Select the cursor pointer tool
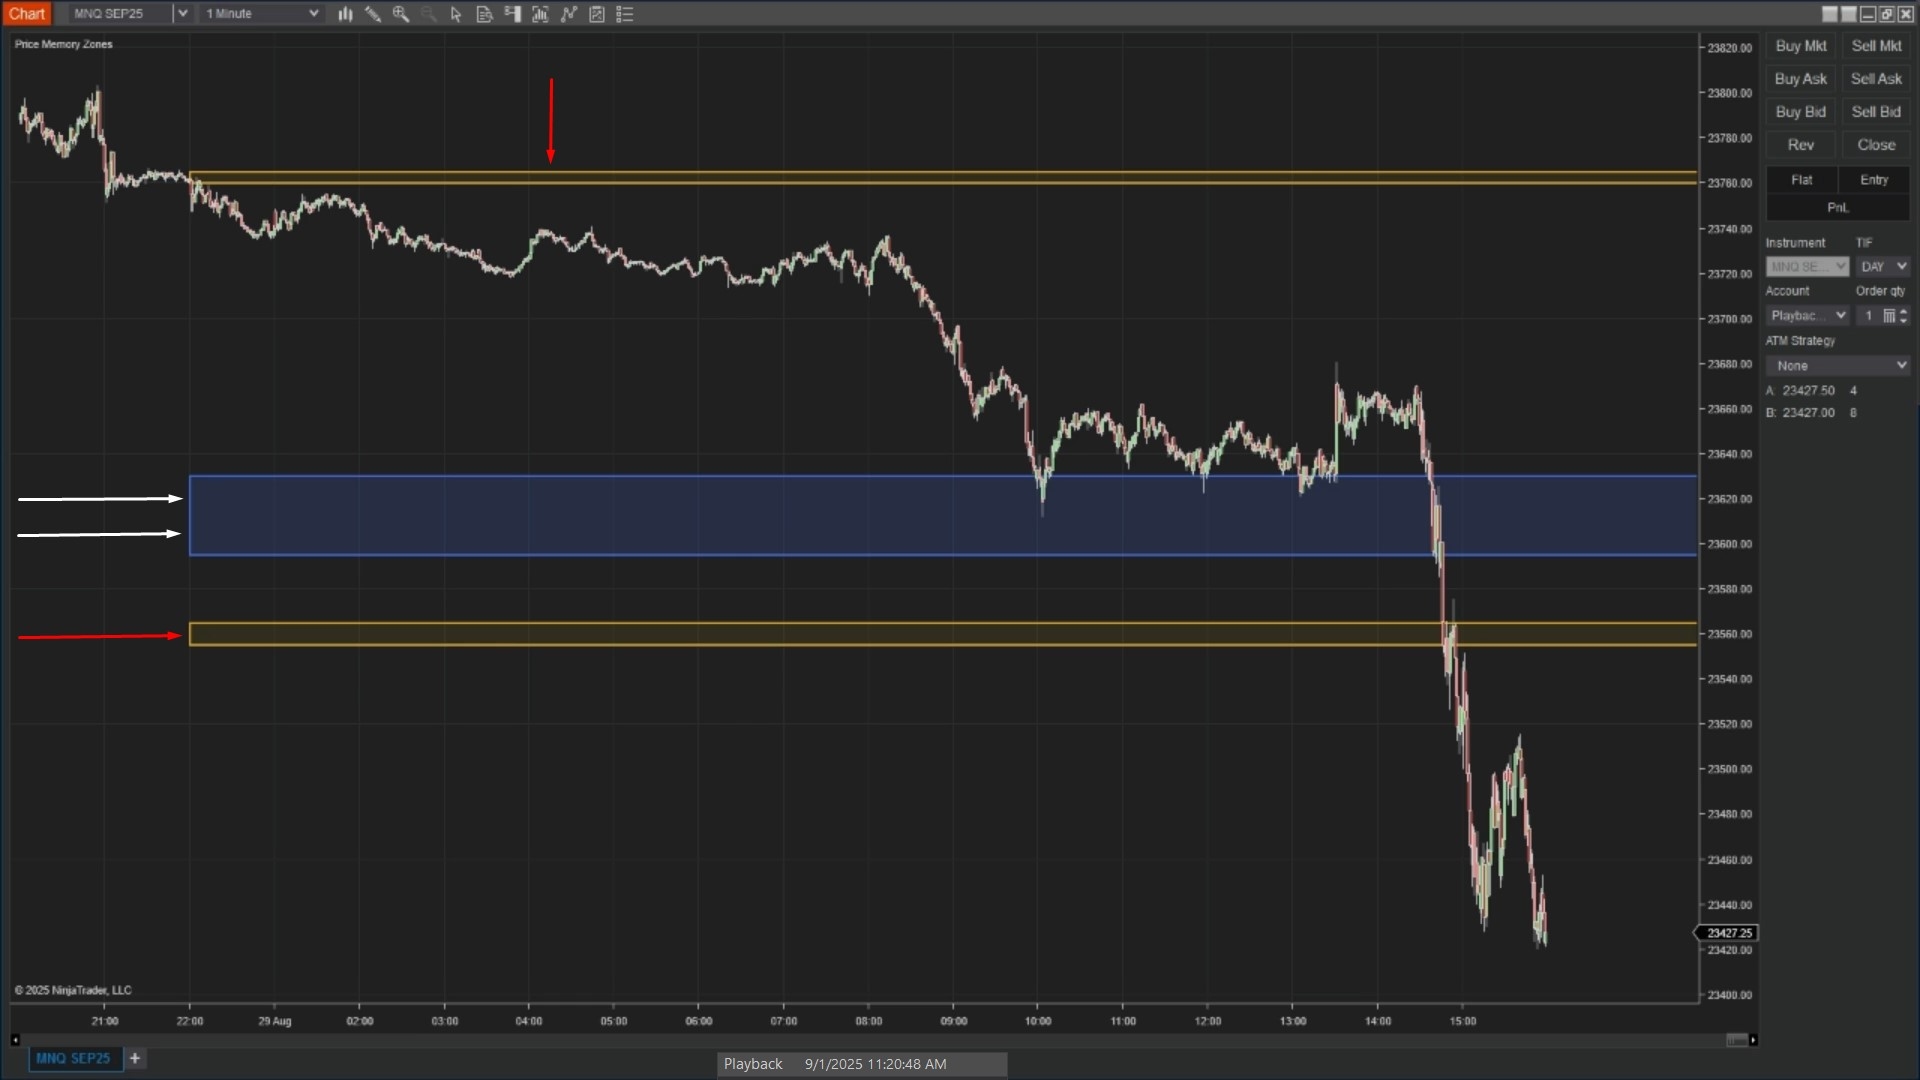 pyautogui.click(x=456, y=14)
